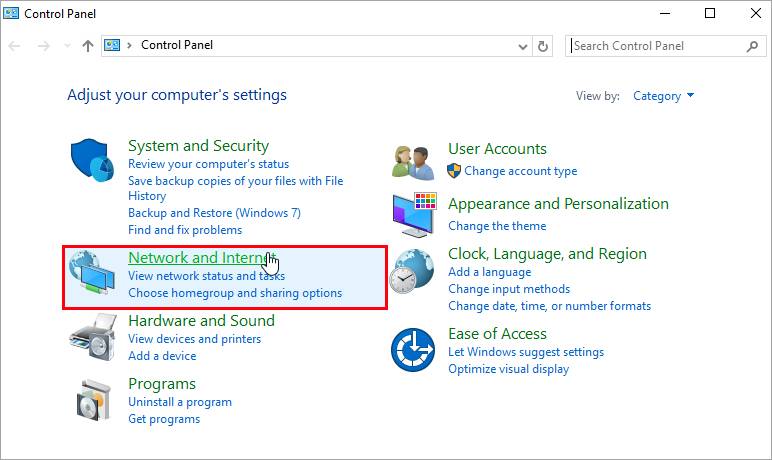Go up one level with up arrow
This screenshot has height=460, width=772.
point(88,46)
